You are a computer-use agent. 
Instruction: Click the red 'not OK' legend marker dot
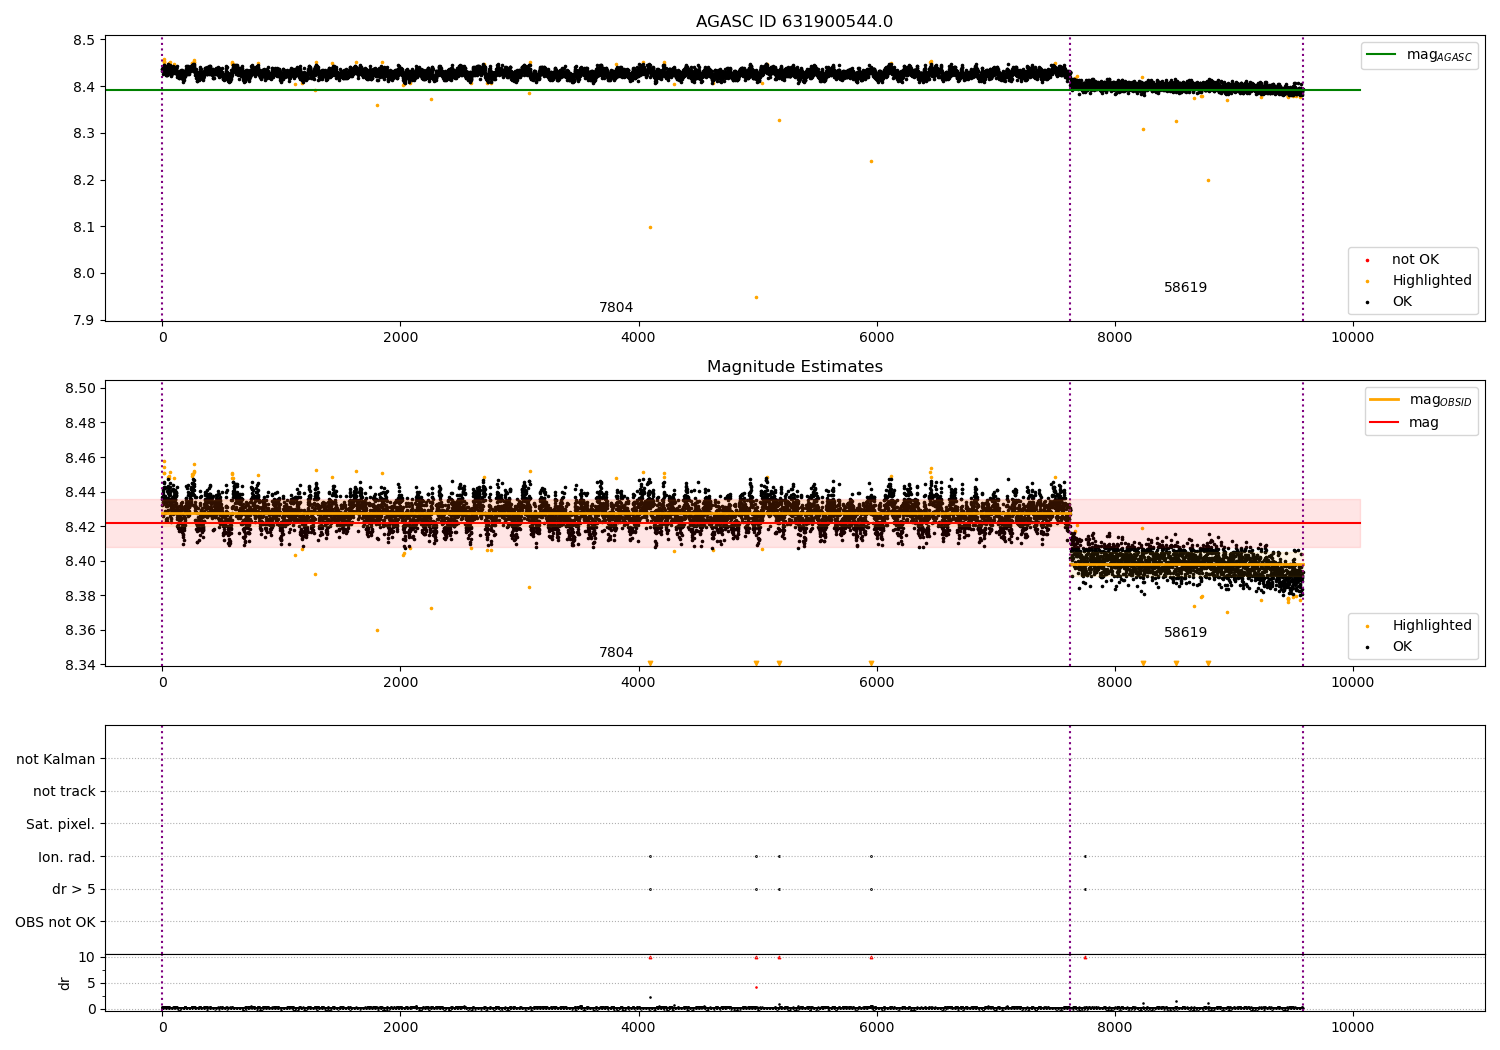(x=1367, y=260)
